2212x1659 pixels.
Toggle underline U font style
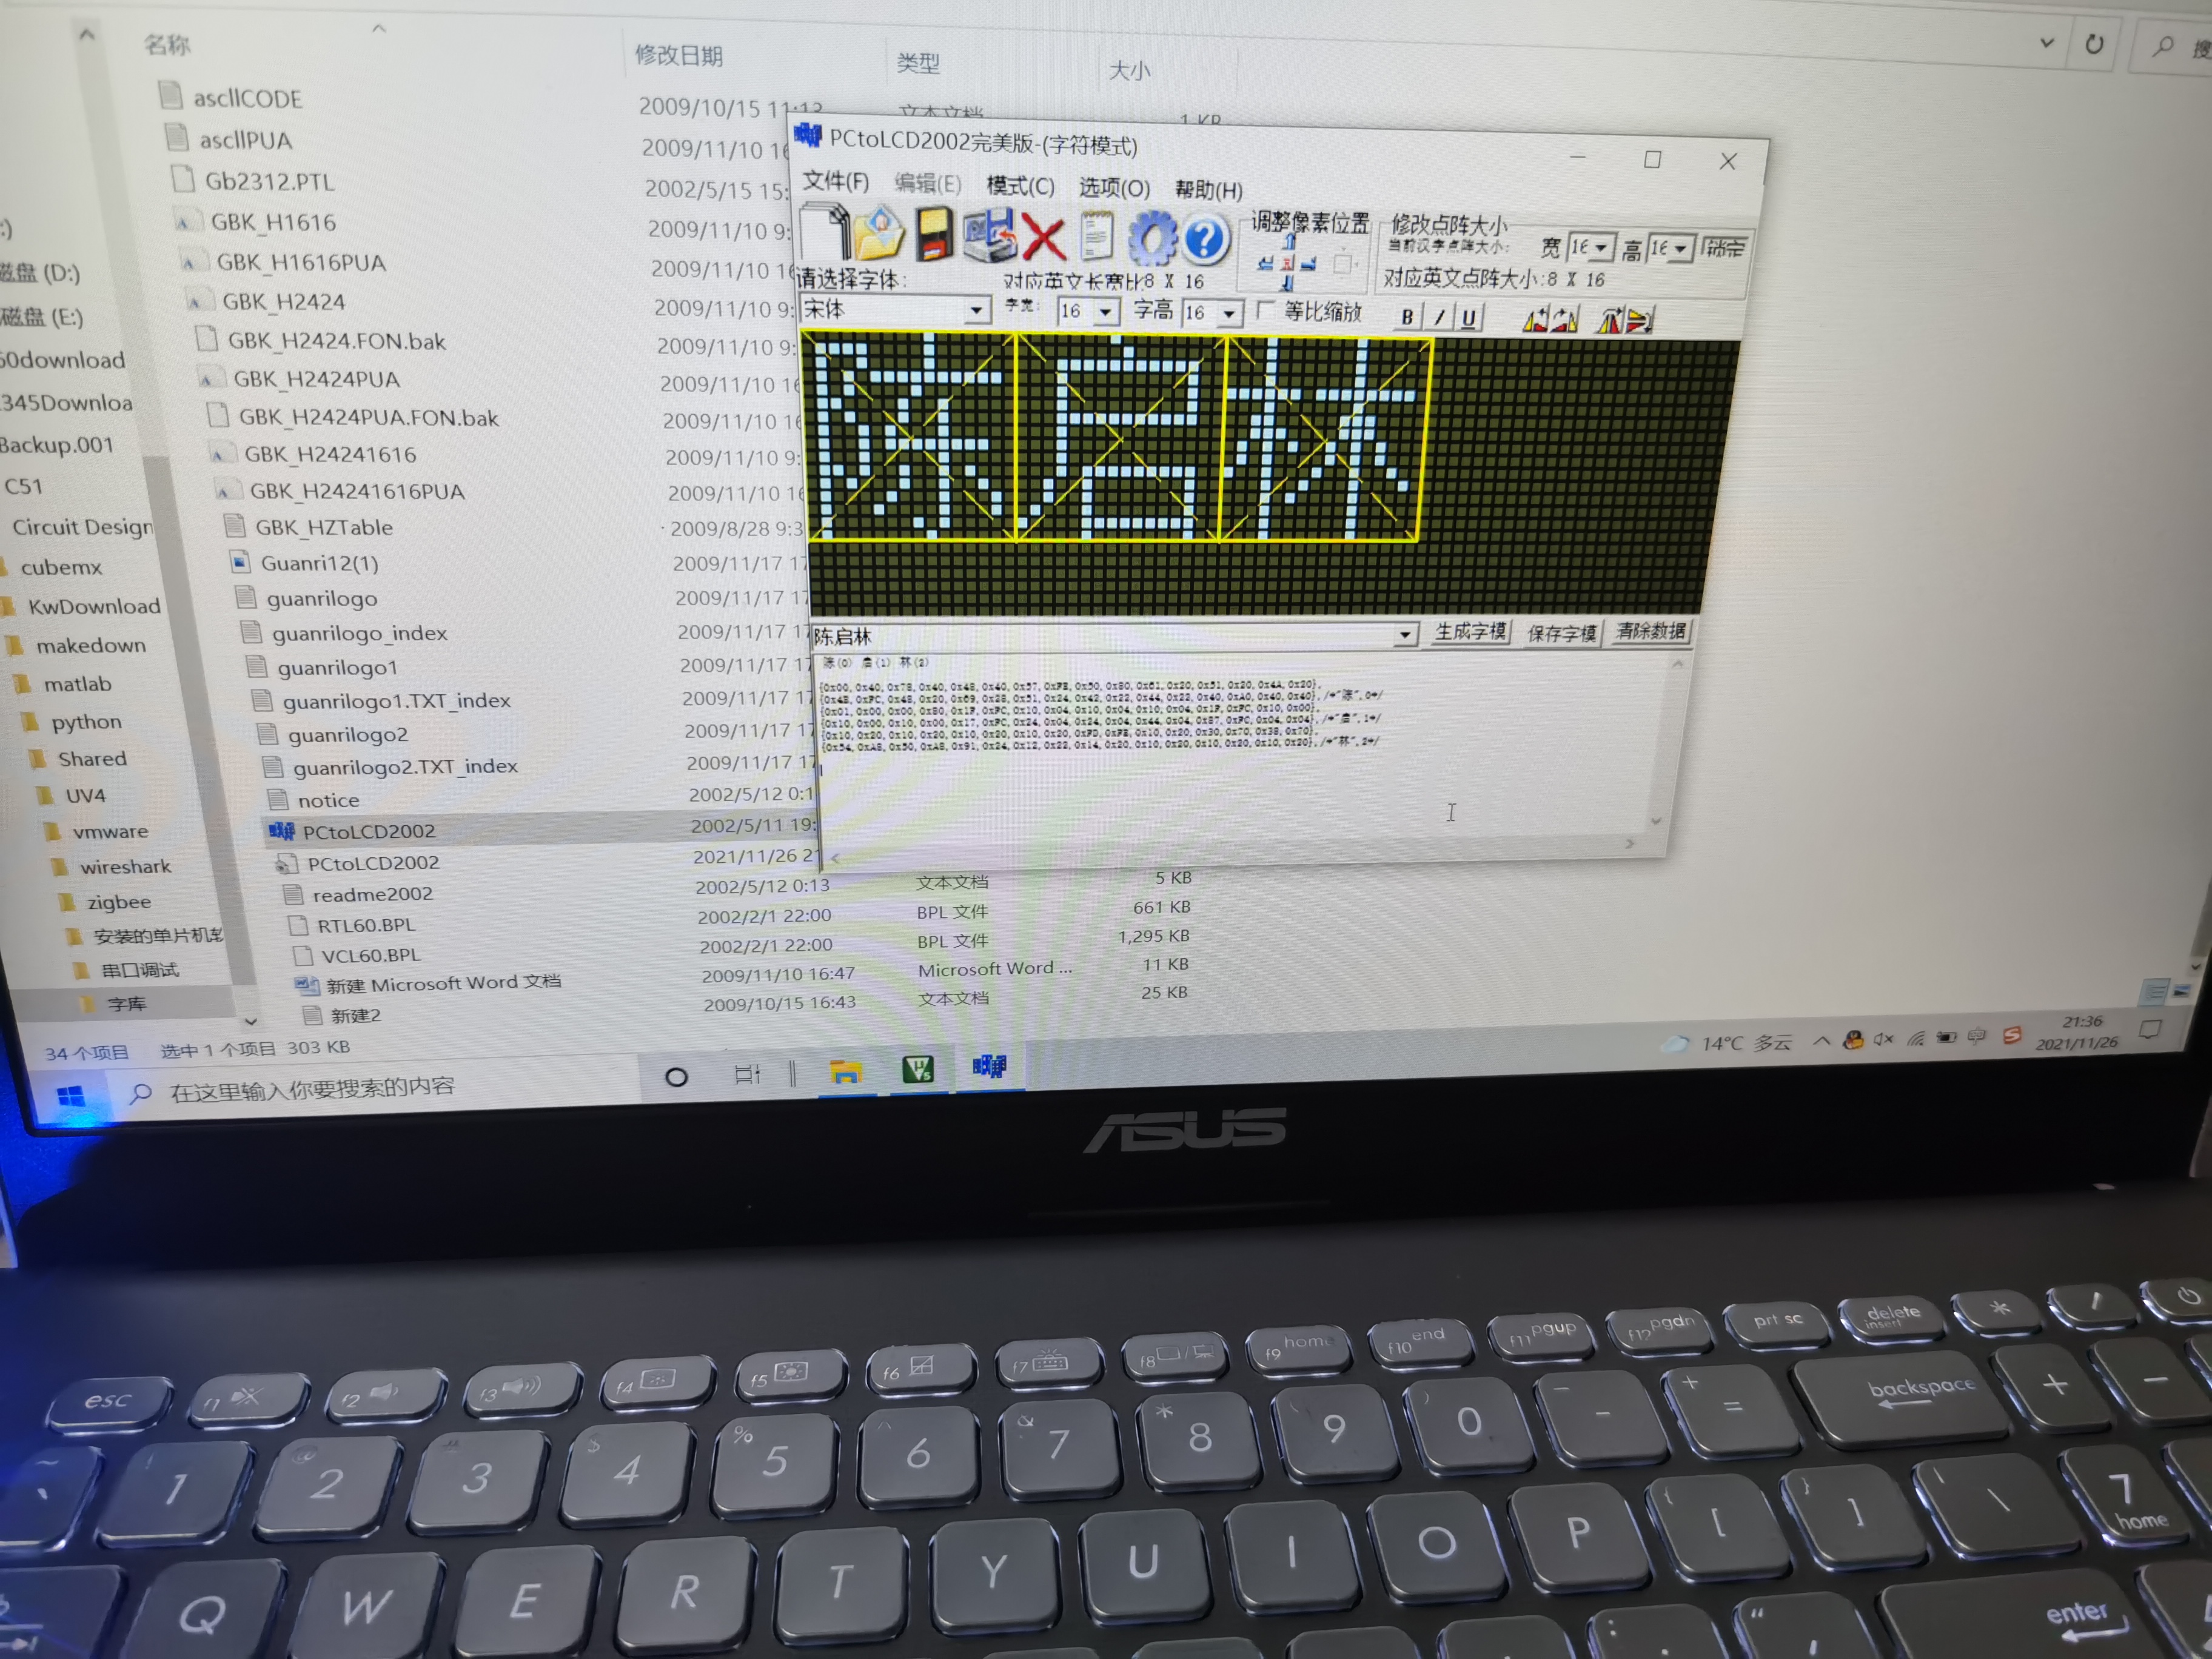(1468, 318)
